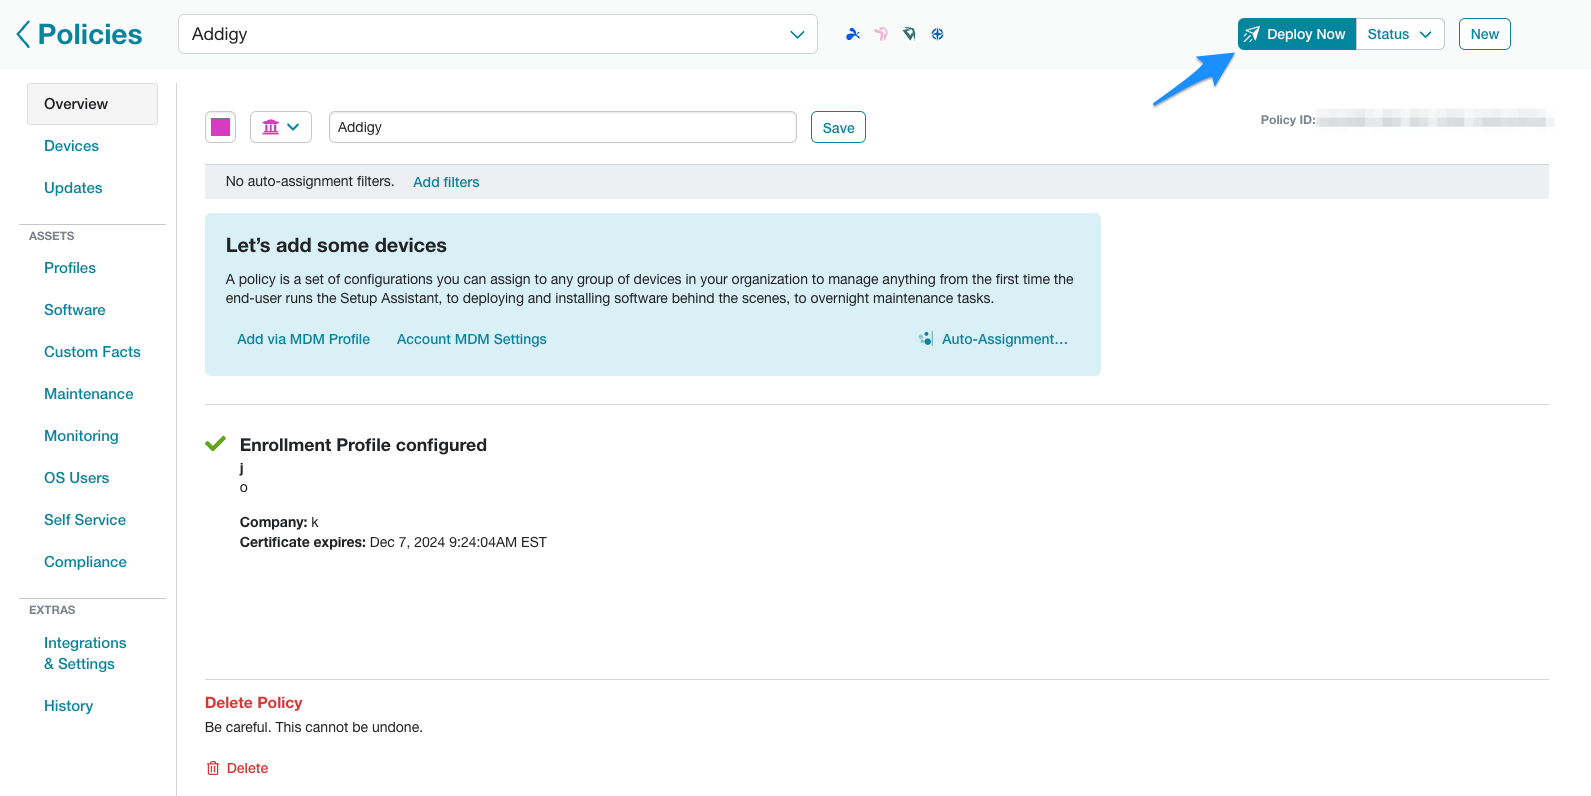
Task: Click the Deploy Now button
Action: (1297, 34)
